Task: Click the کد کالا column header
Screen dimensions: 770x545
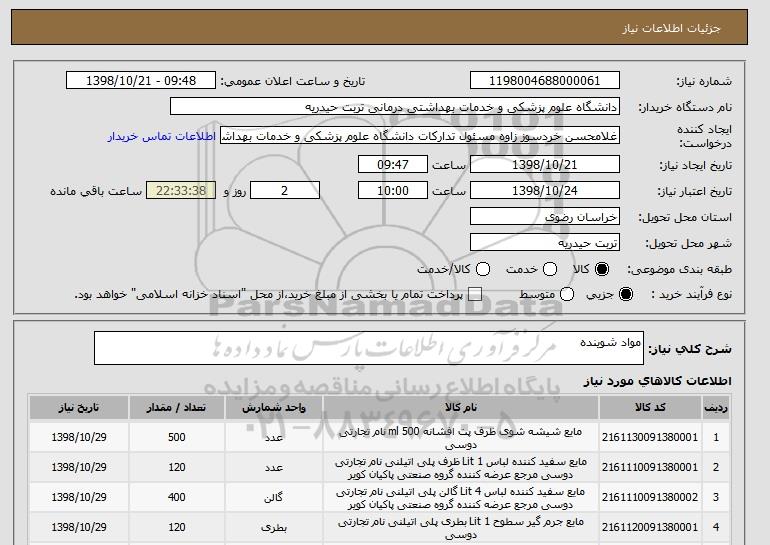Action: pos(650,408)
